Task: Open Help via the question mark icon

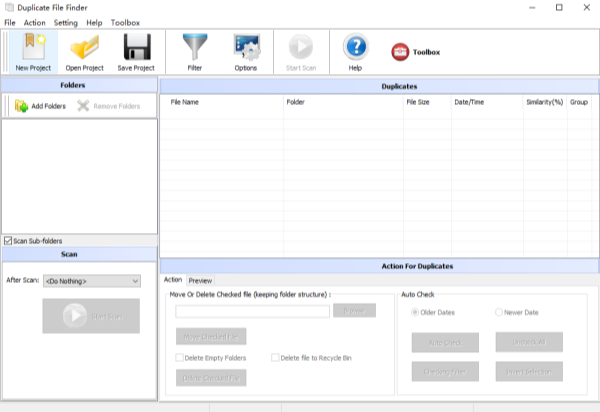Action: 355,52
